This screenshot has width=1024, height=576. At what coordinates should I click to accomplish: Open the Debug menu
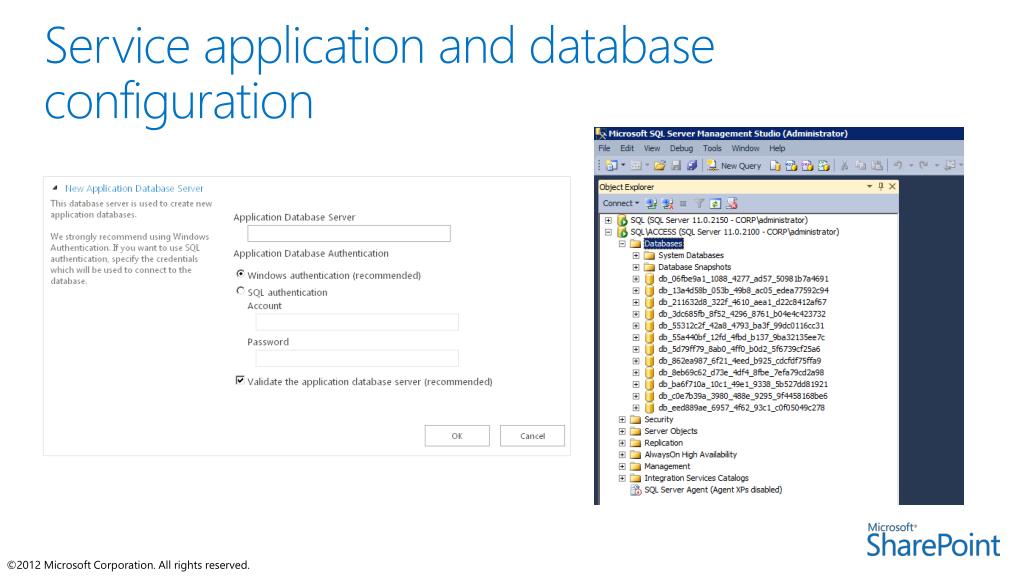pos(681,148)
